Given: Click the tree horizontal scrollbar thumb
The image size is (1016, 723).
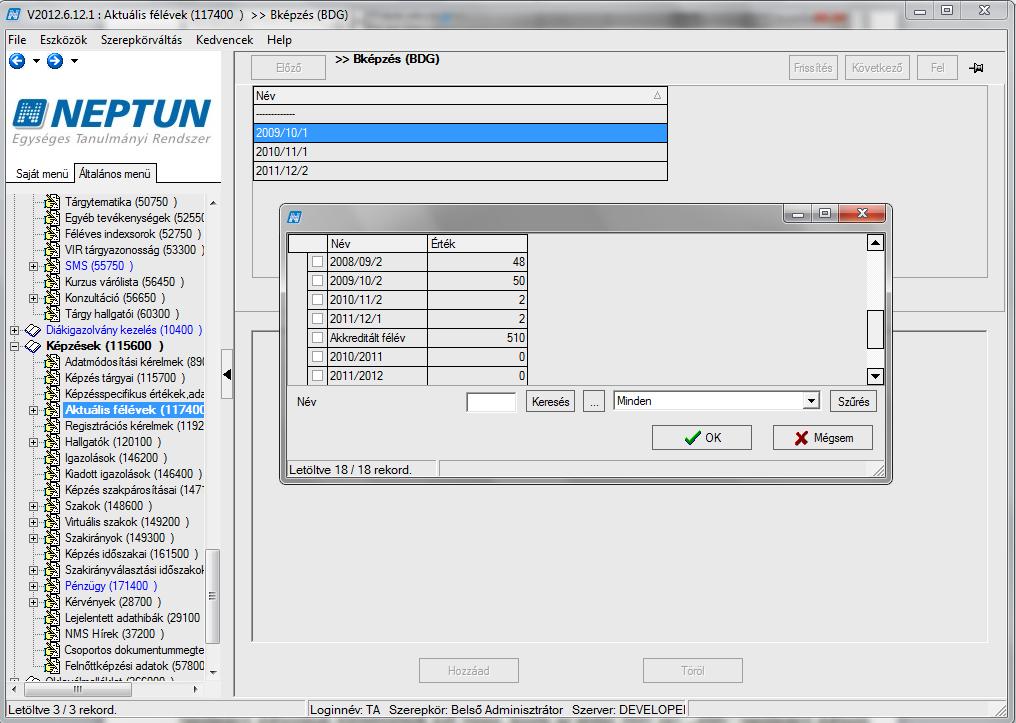Looking at the screenshot, I should tap(77, 689).
